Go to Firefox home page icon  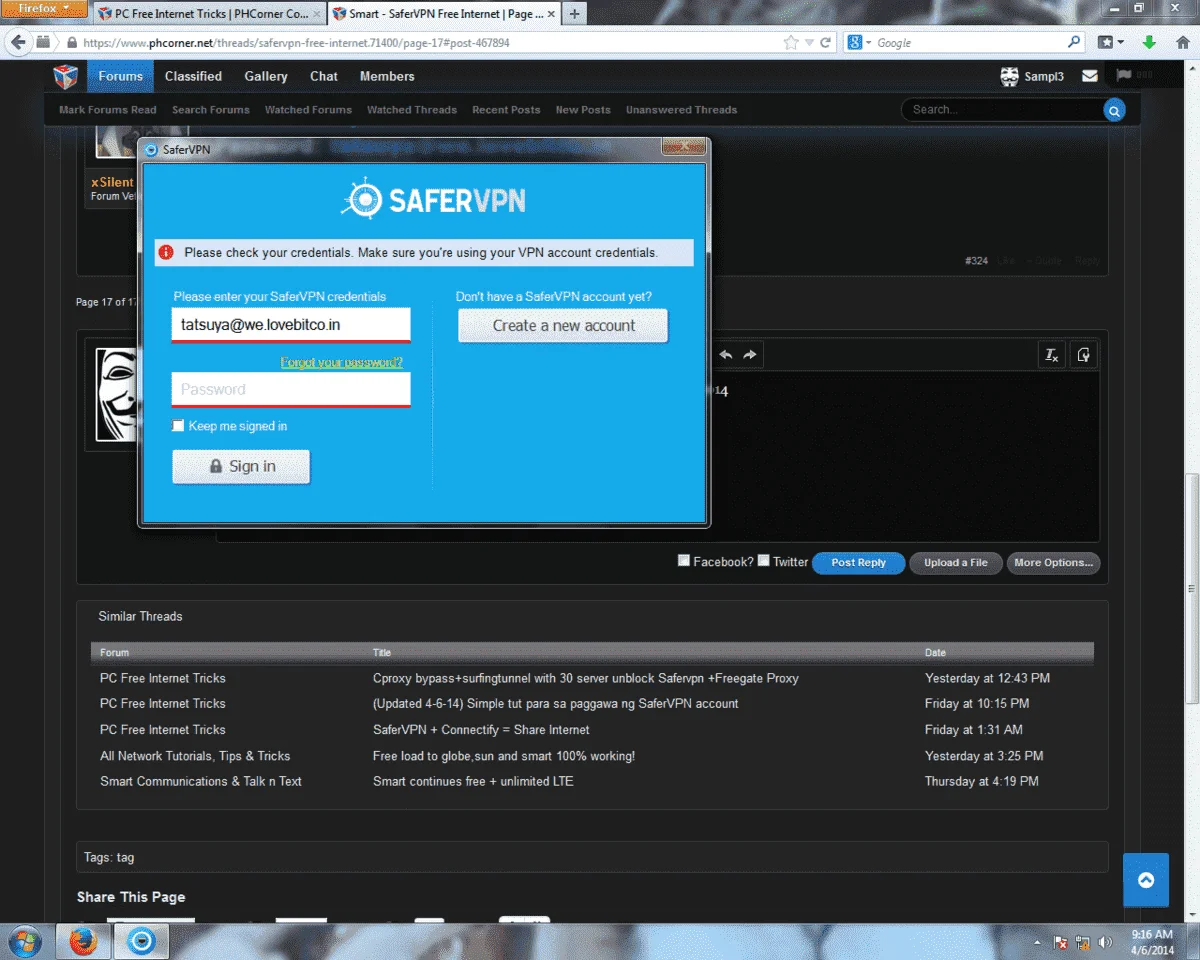[1182, 43]
